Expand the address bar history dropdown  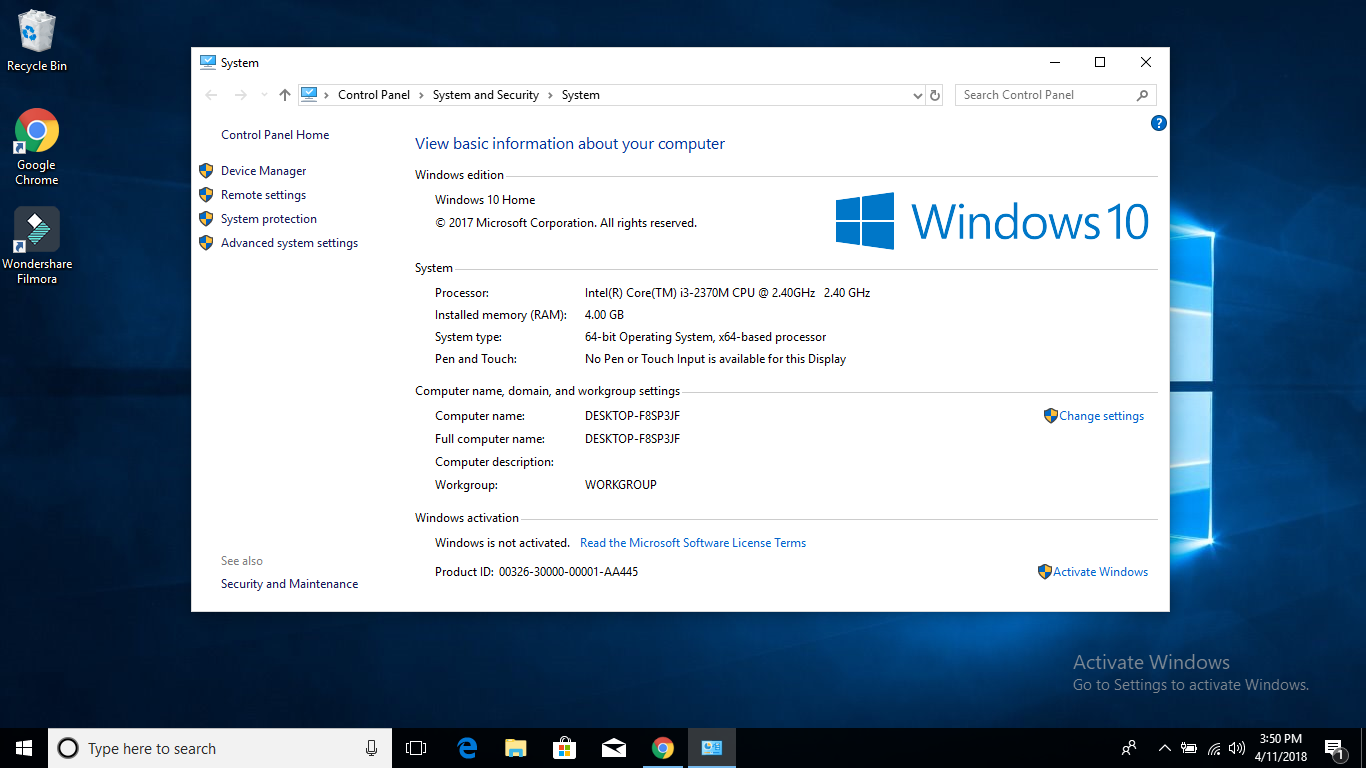pos(918,95)
